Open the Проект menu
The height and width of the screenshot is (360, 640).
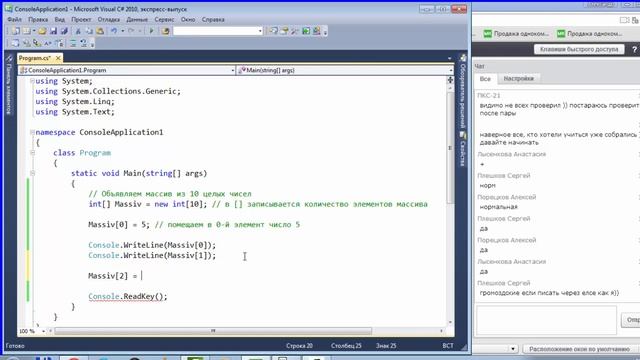pyautogui.click(x=81, y=20)
